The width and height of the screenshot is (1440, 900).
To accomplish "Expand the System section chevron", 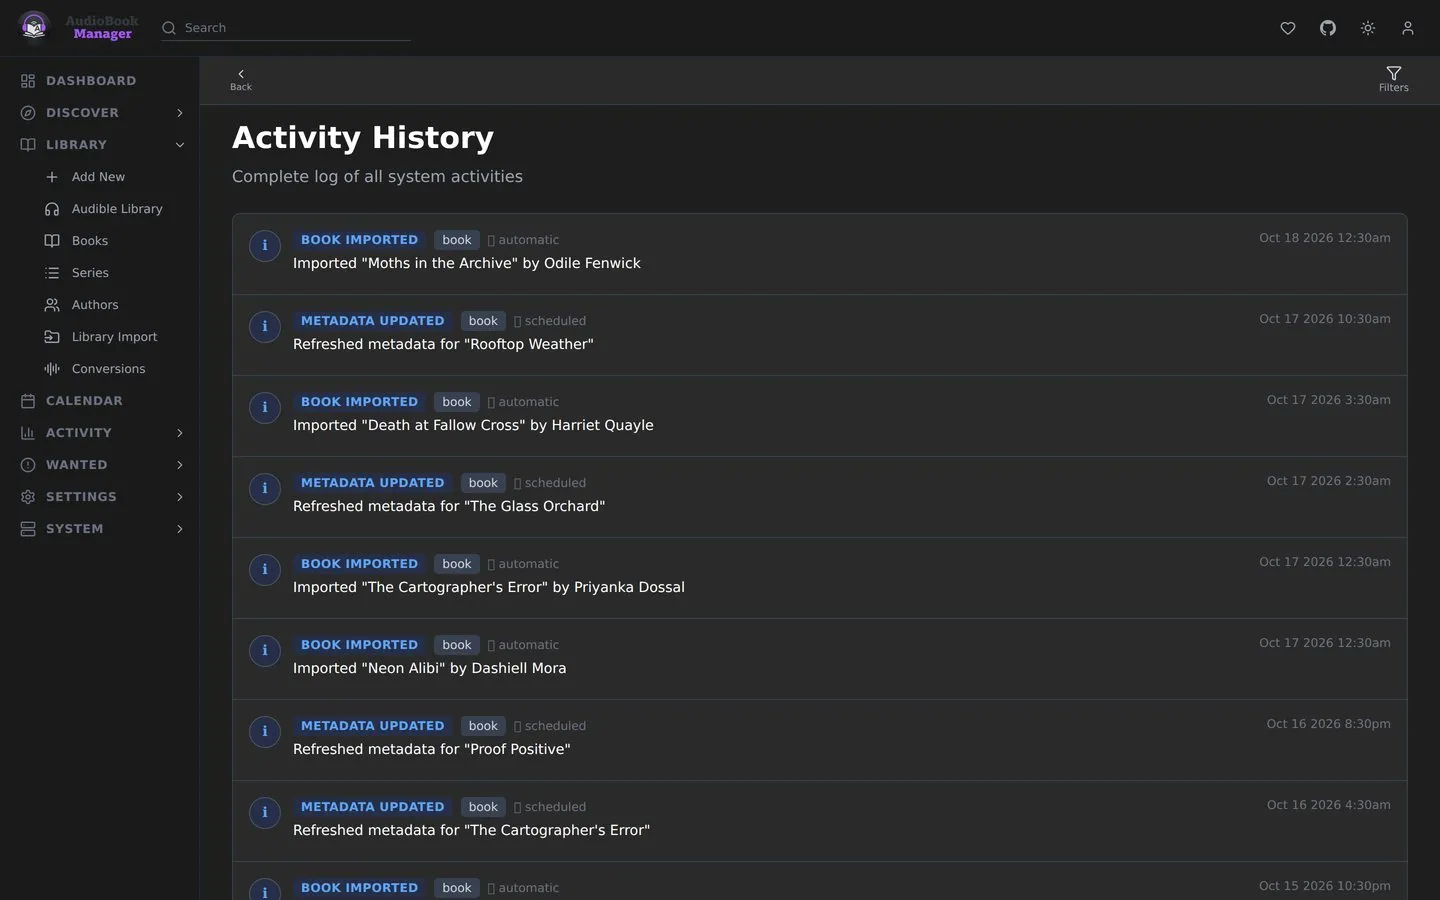I will 180,529.
